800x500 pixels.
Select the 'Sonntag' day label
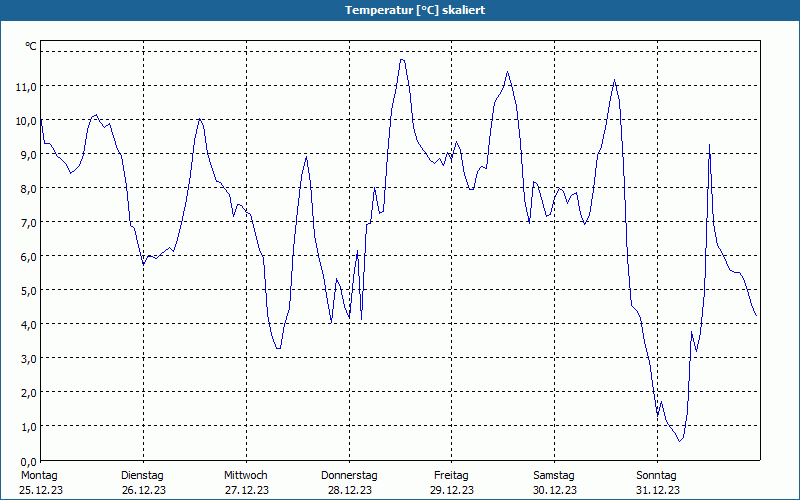657,476
